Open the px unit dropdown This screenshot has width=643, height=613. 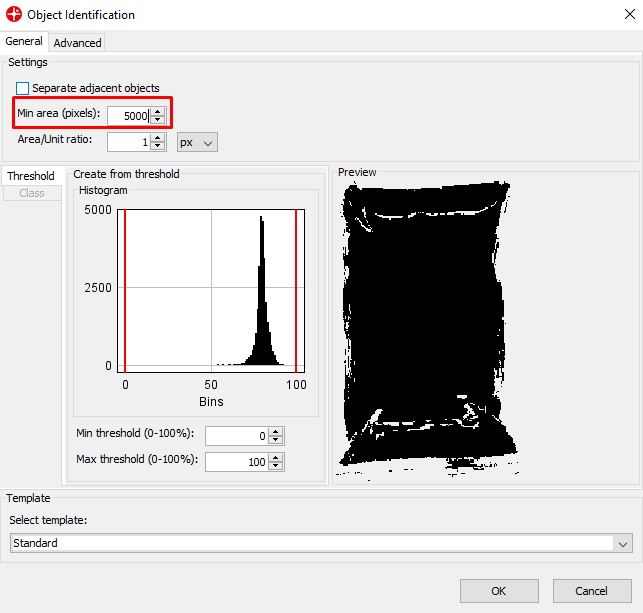coord(197,143)
